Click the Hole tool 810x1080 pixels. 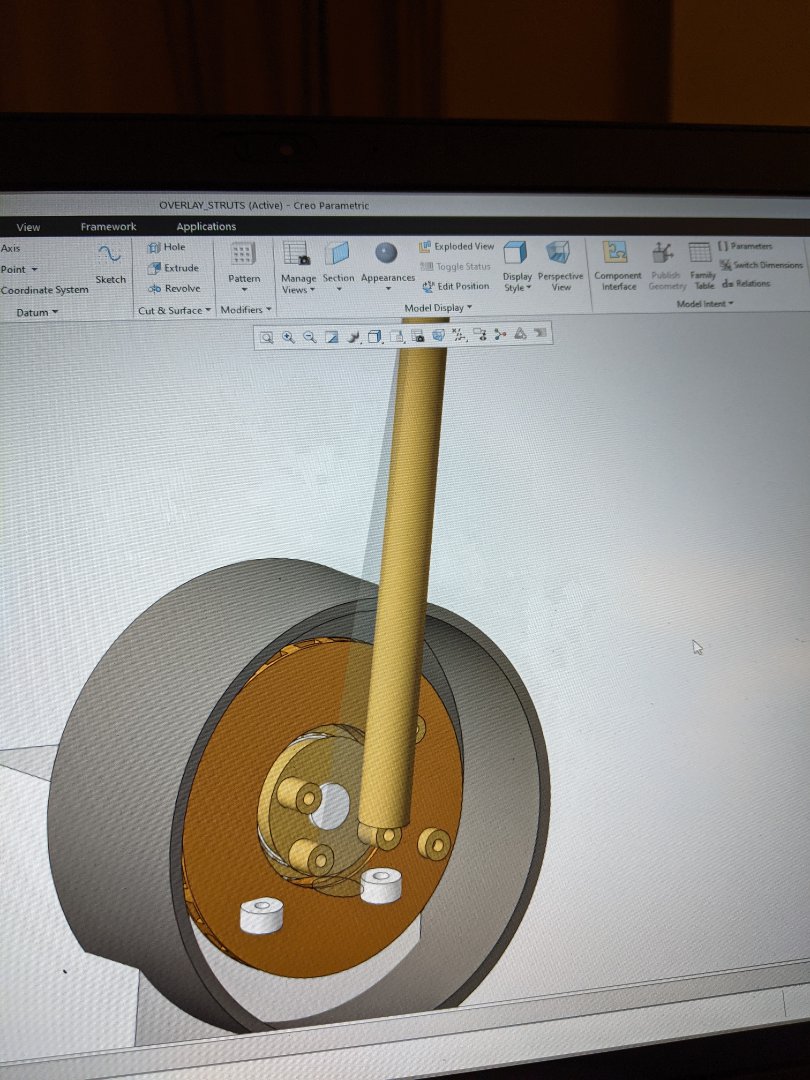tap(167, 247)
